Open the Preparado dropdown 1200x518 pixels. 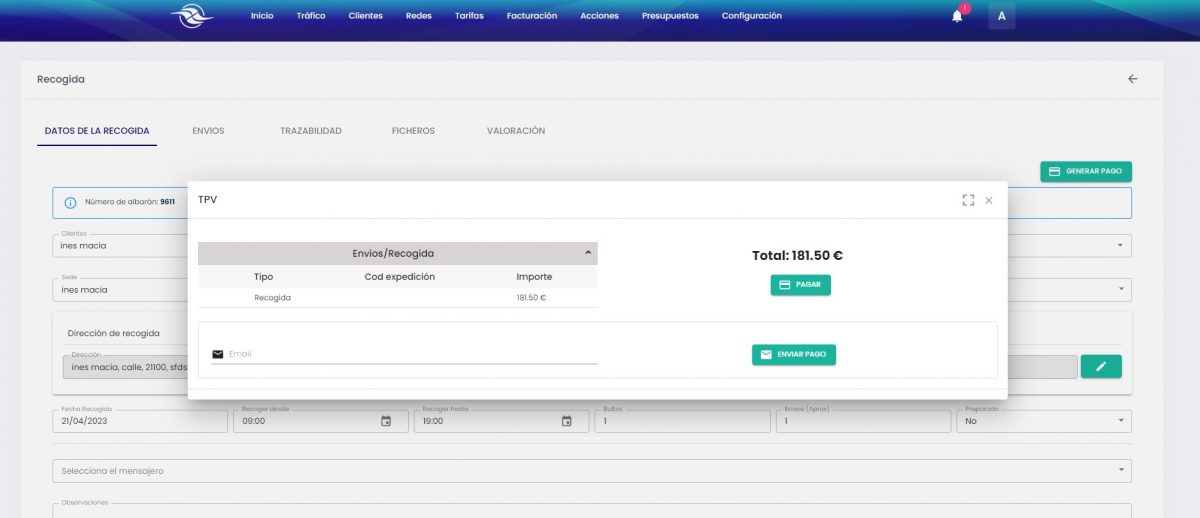click(x=1118, y=421)
